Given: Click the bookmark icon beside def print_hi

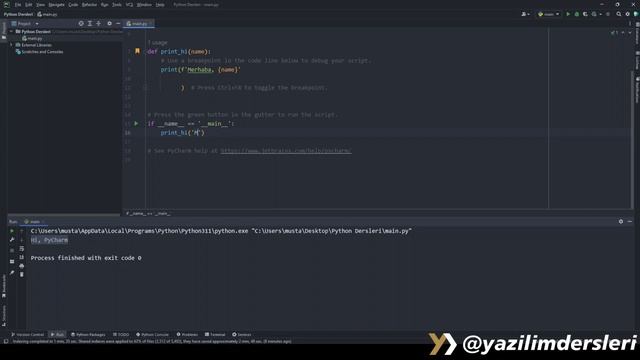Looking at the screenshot, I should click(137, 51).
